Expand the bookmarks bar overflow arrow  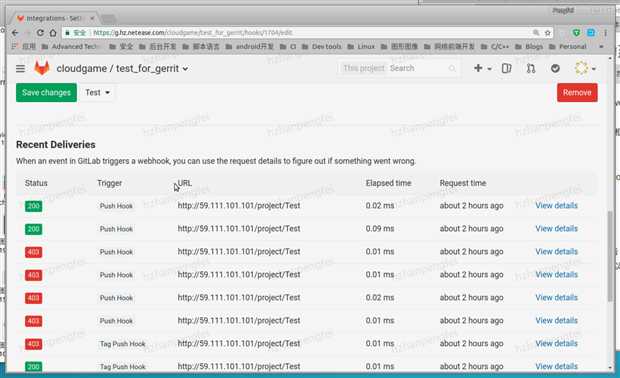click(601, 47)
